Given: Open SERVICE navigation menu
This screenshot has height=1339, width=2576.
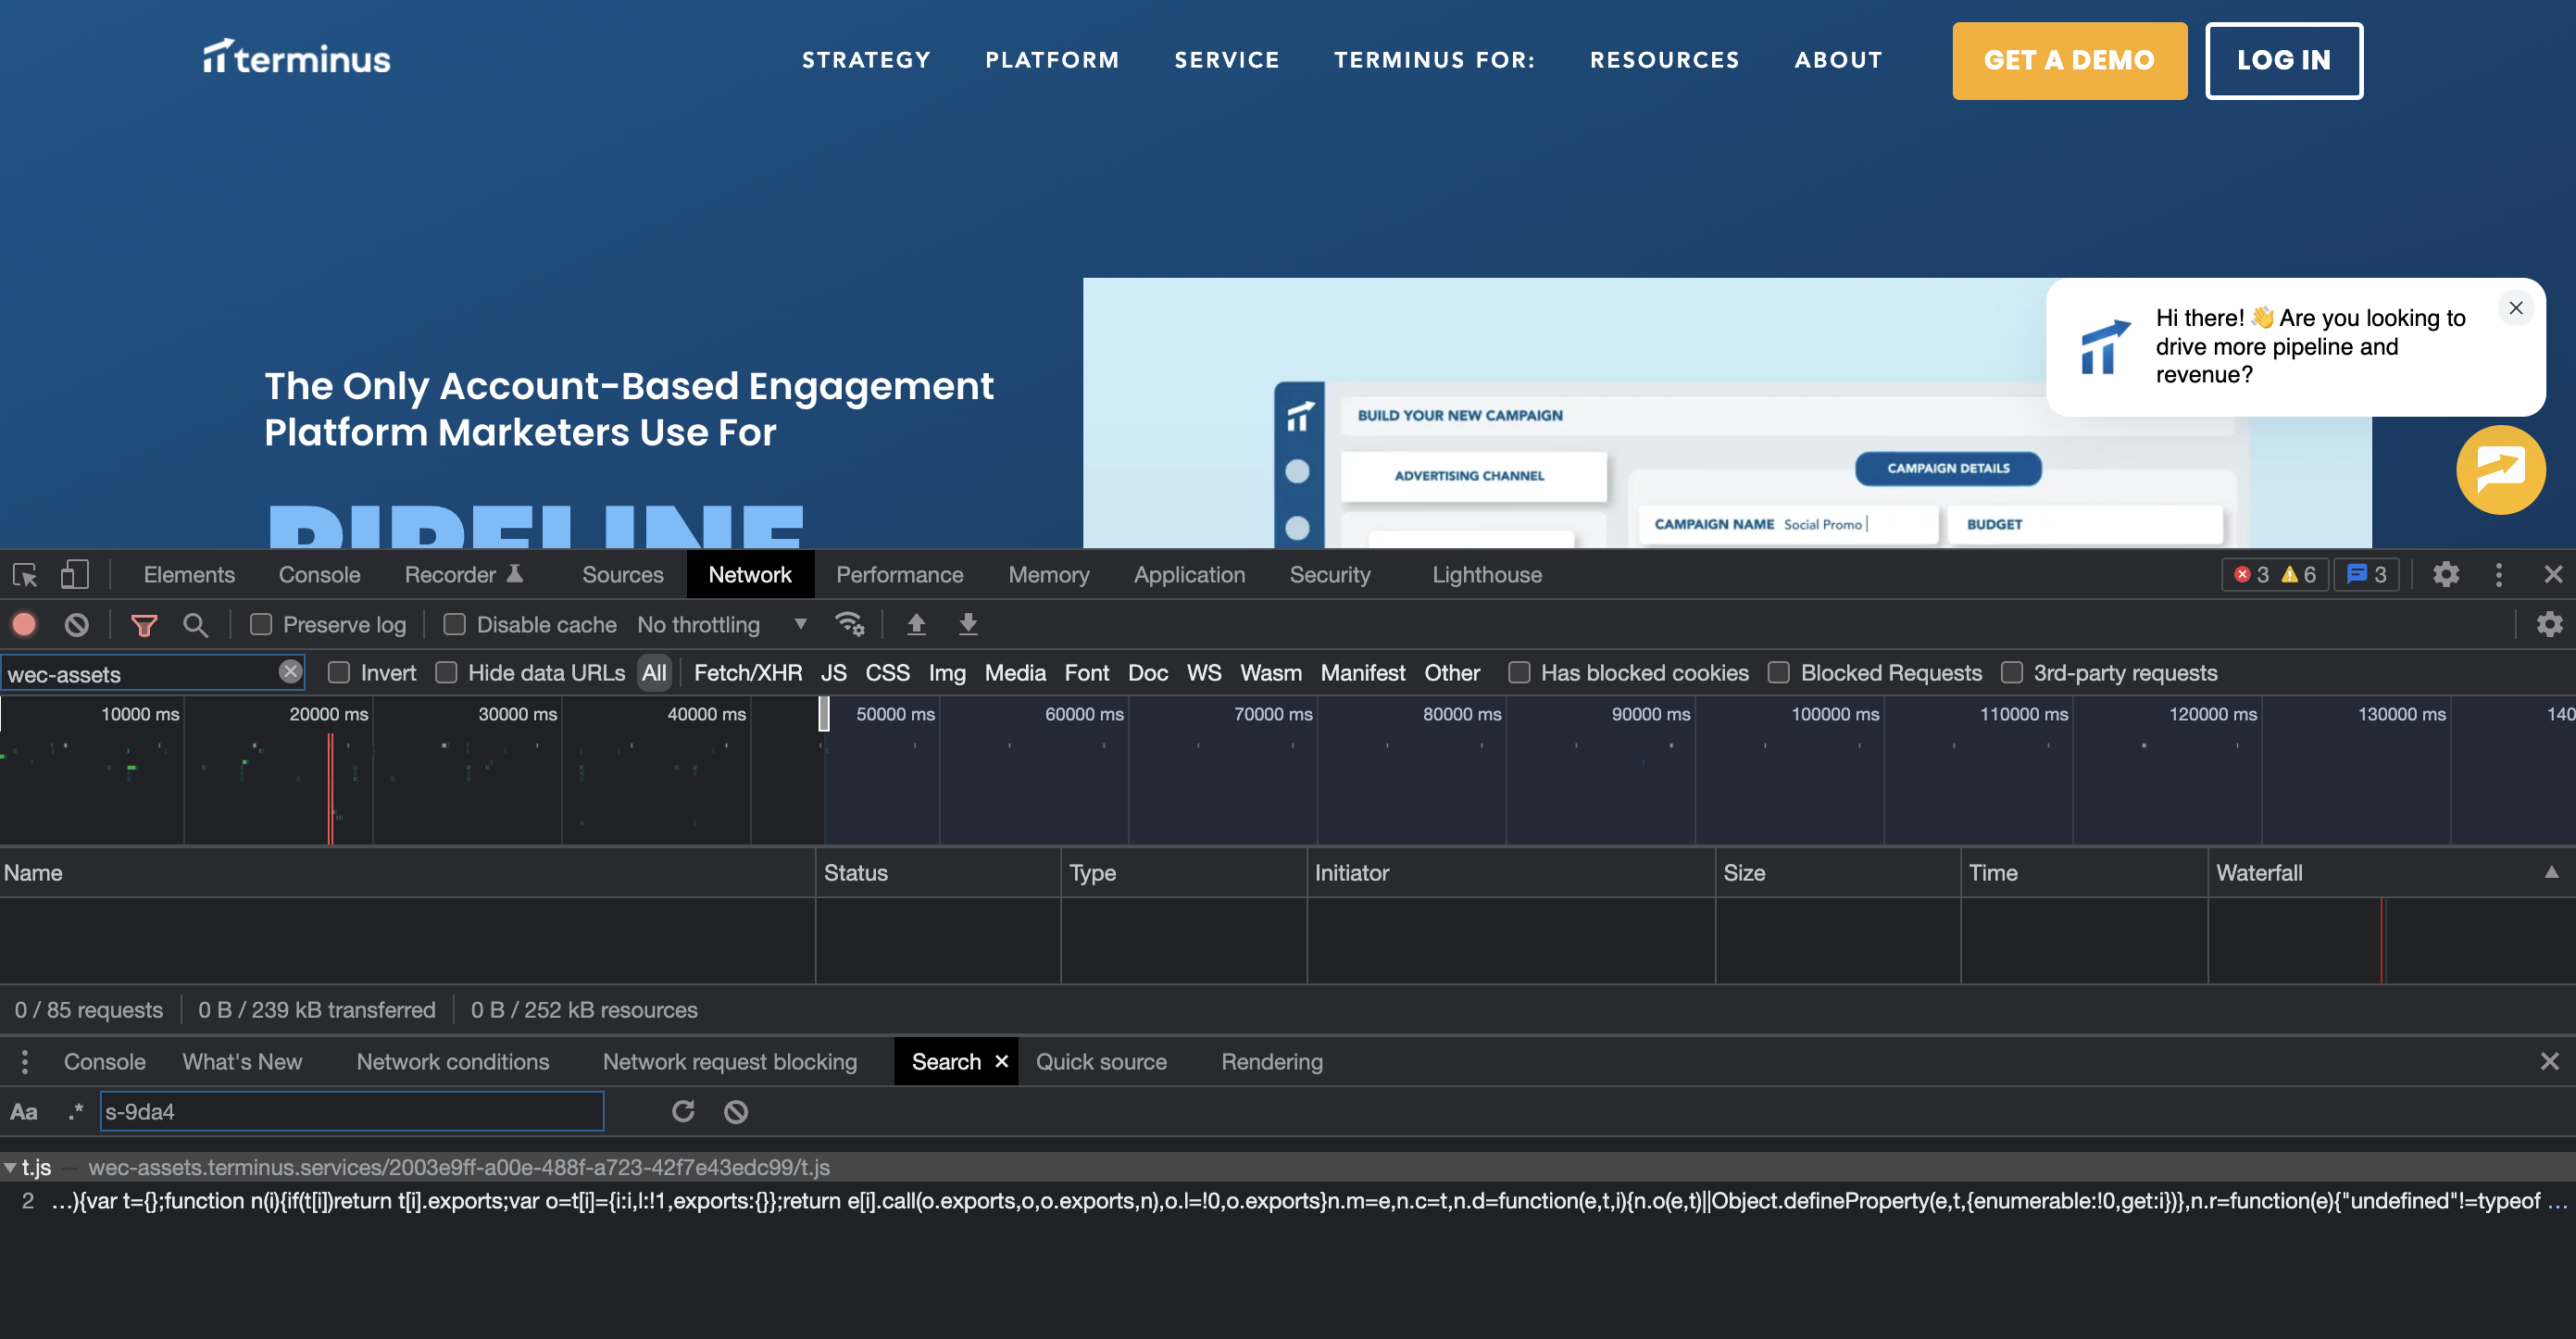Looking at the screenshot, I should pyautogui.click(x=1227, y=60).
